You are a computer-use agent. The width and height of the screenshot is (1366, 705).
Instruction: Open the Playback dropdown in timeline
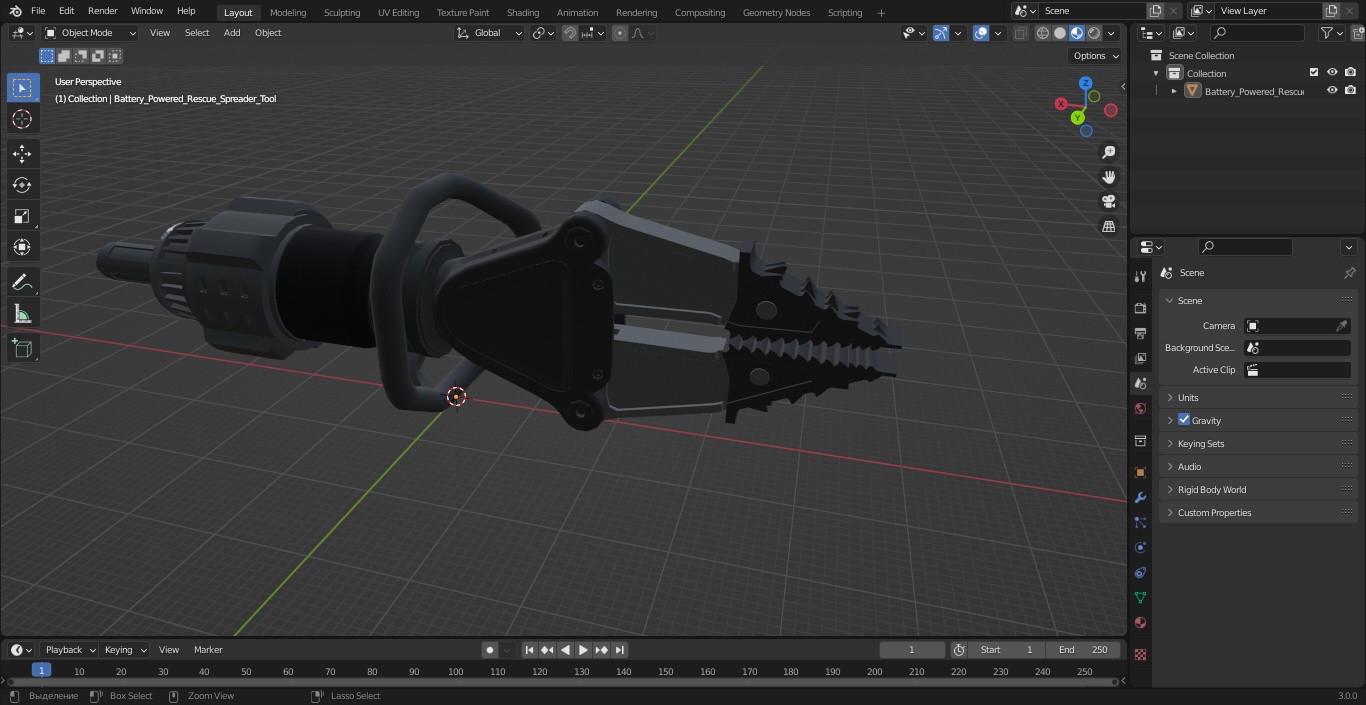70,650
